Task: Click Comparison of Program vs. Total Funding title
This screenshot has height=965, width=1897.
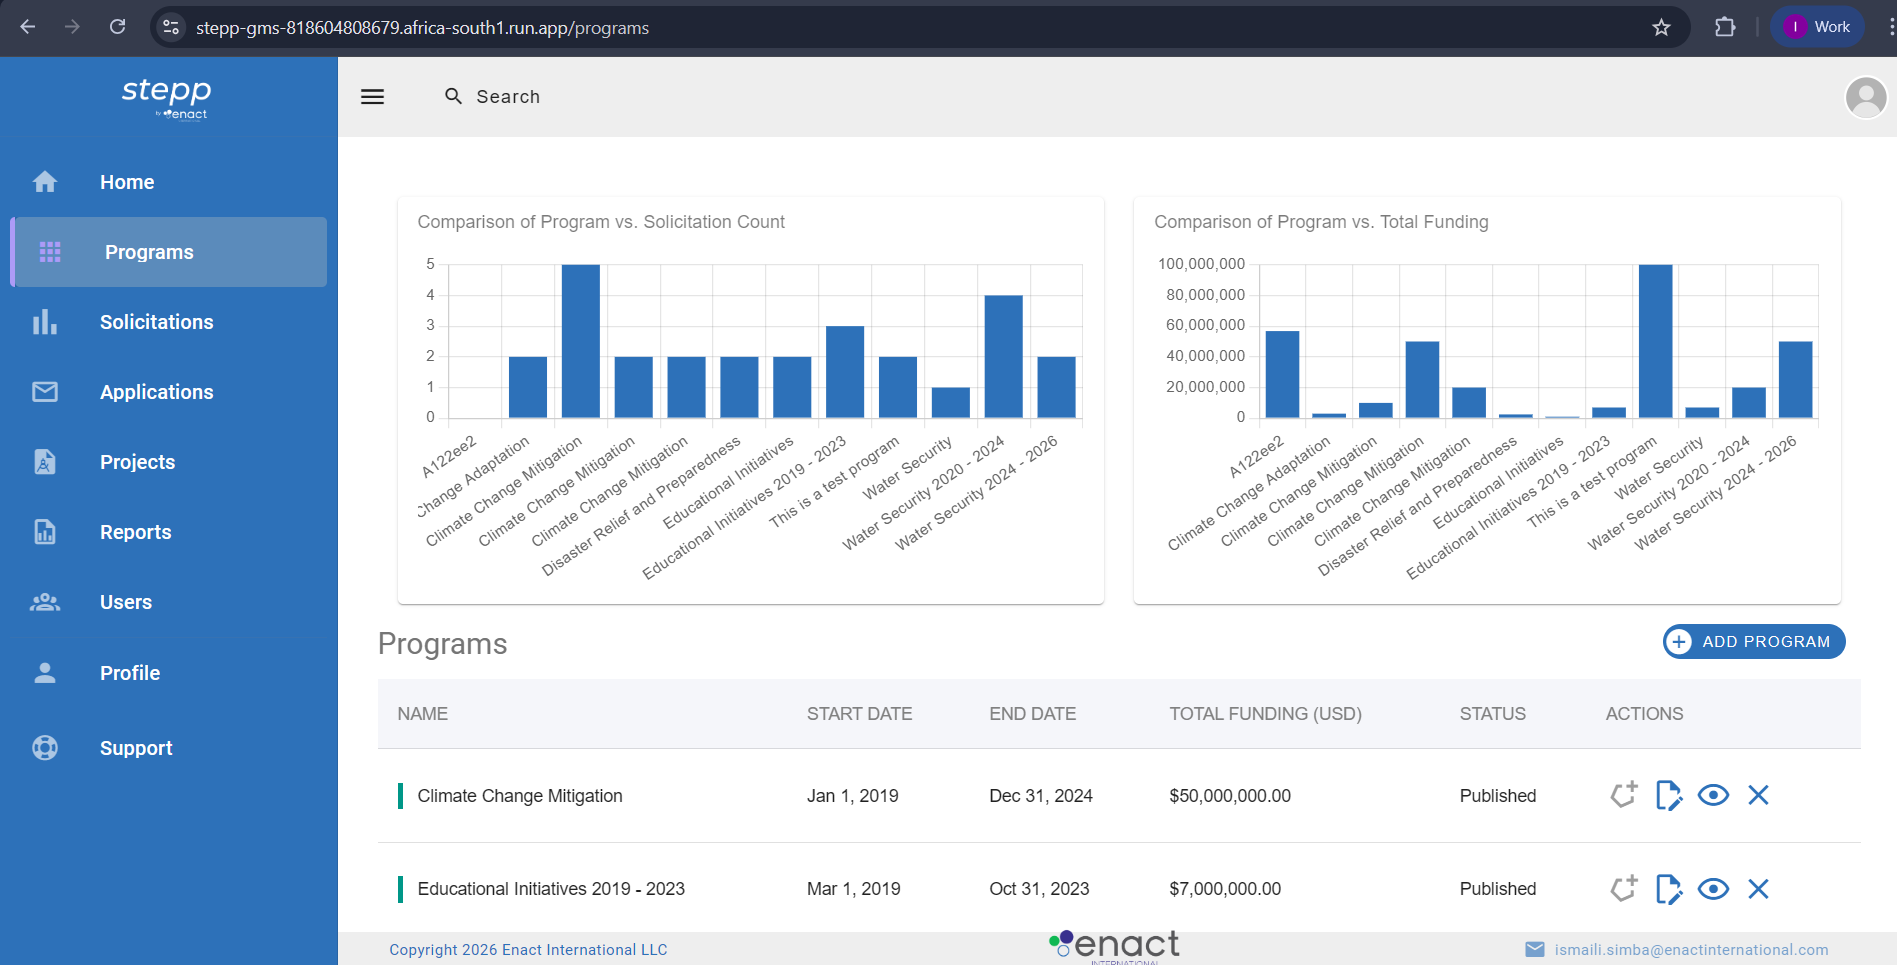Action: pyautogui.click(x=1321, y=222)
